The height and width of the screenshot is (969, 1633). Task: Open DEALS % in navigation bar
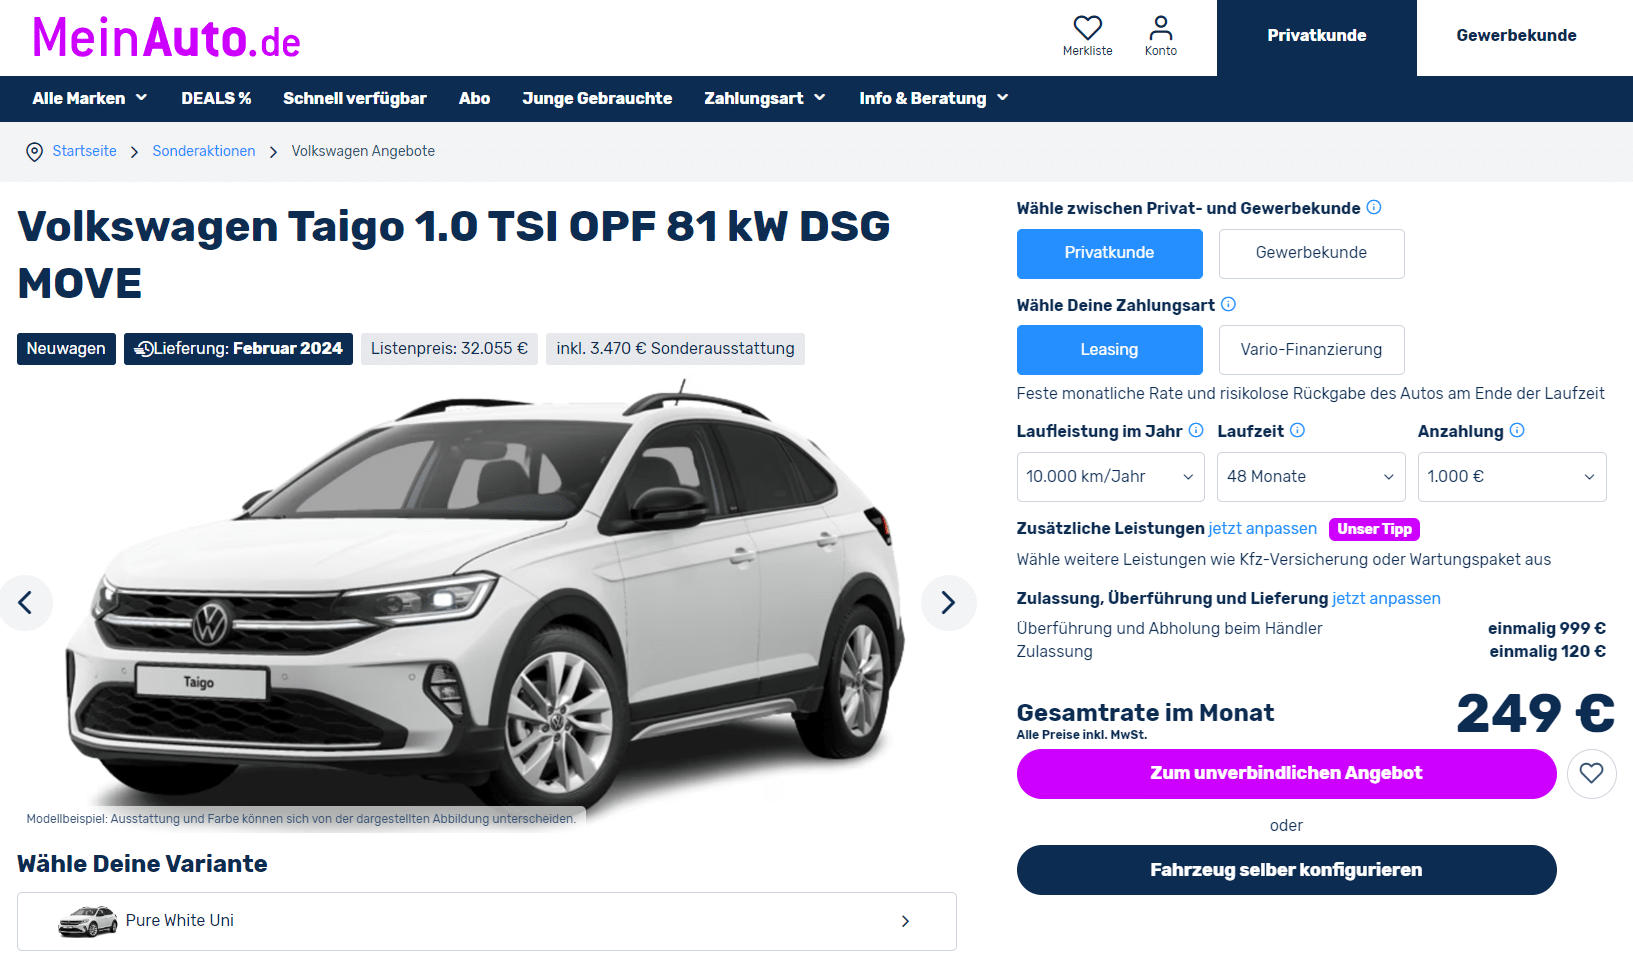click(216, 98)
